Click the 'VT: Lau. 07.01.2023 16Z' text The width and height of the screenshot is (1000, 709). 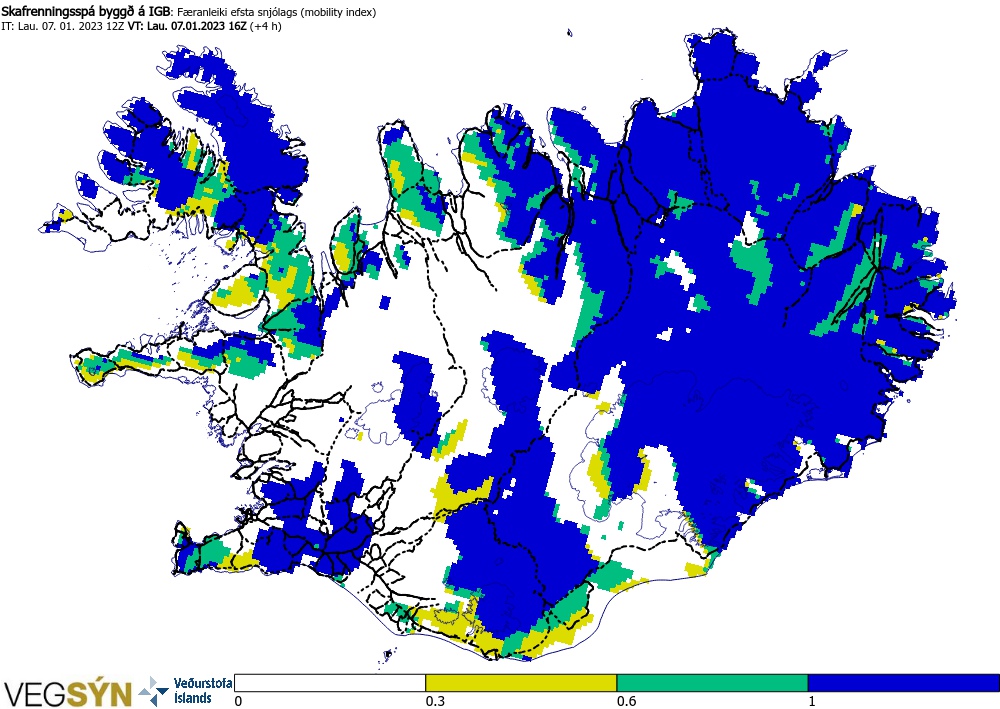pos(188,26)
